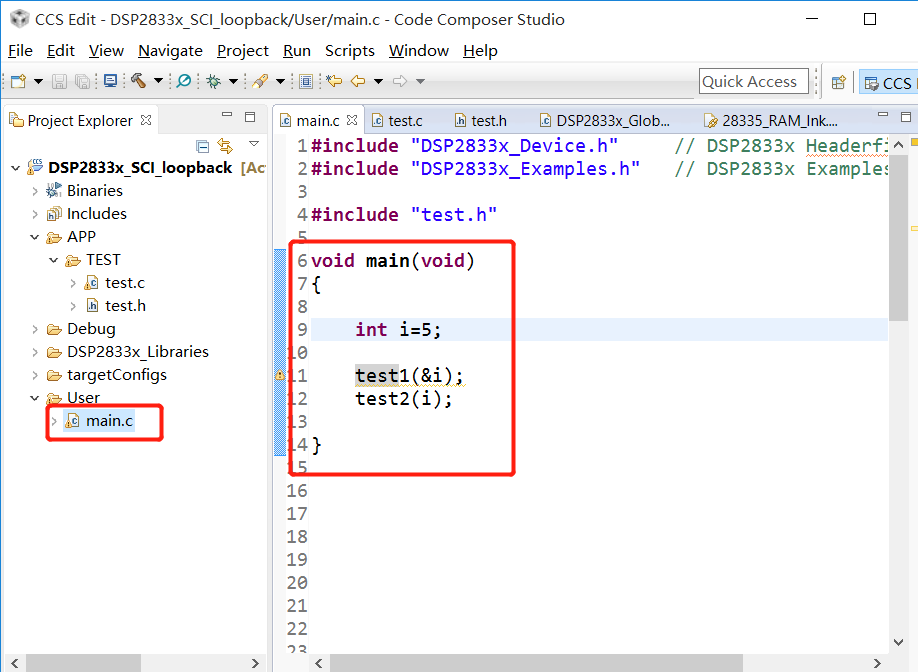Minimize the editor area

point(883,115)
